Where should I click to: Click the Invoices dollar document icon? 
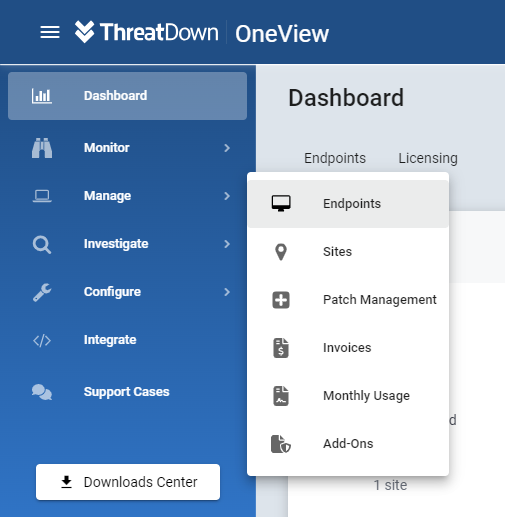click(x=281, y=348)
